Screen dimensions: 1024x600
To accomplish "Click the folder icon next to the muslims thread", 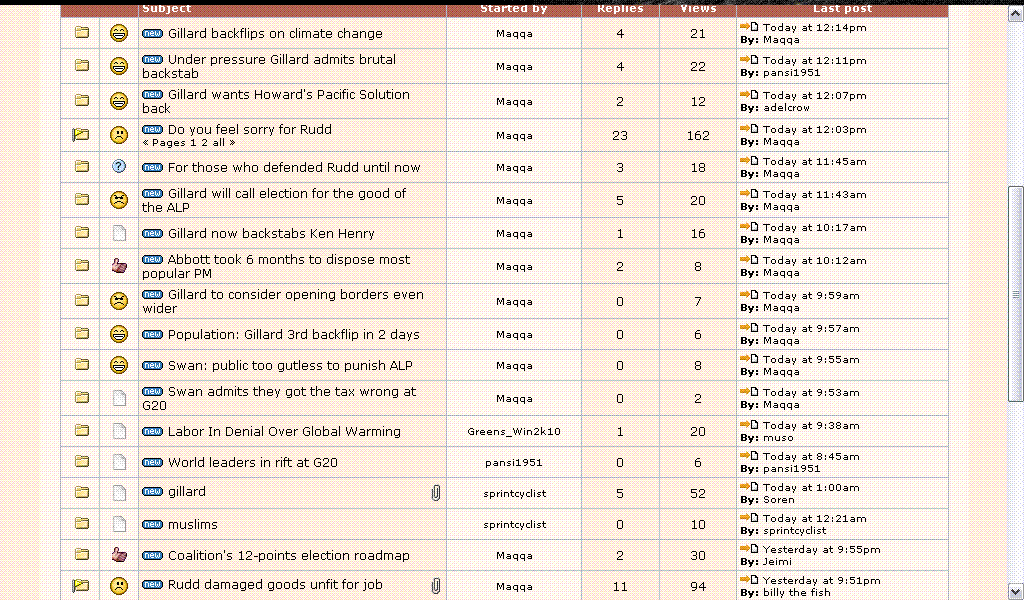I will [x=80, y=523].
